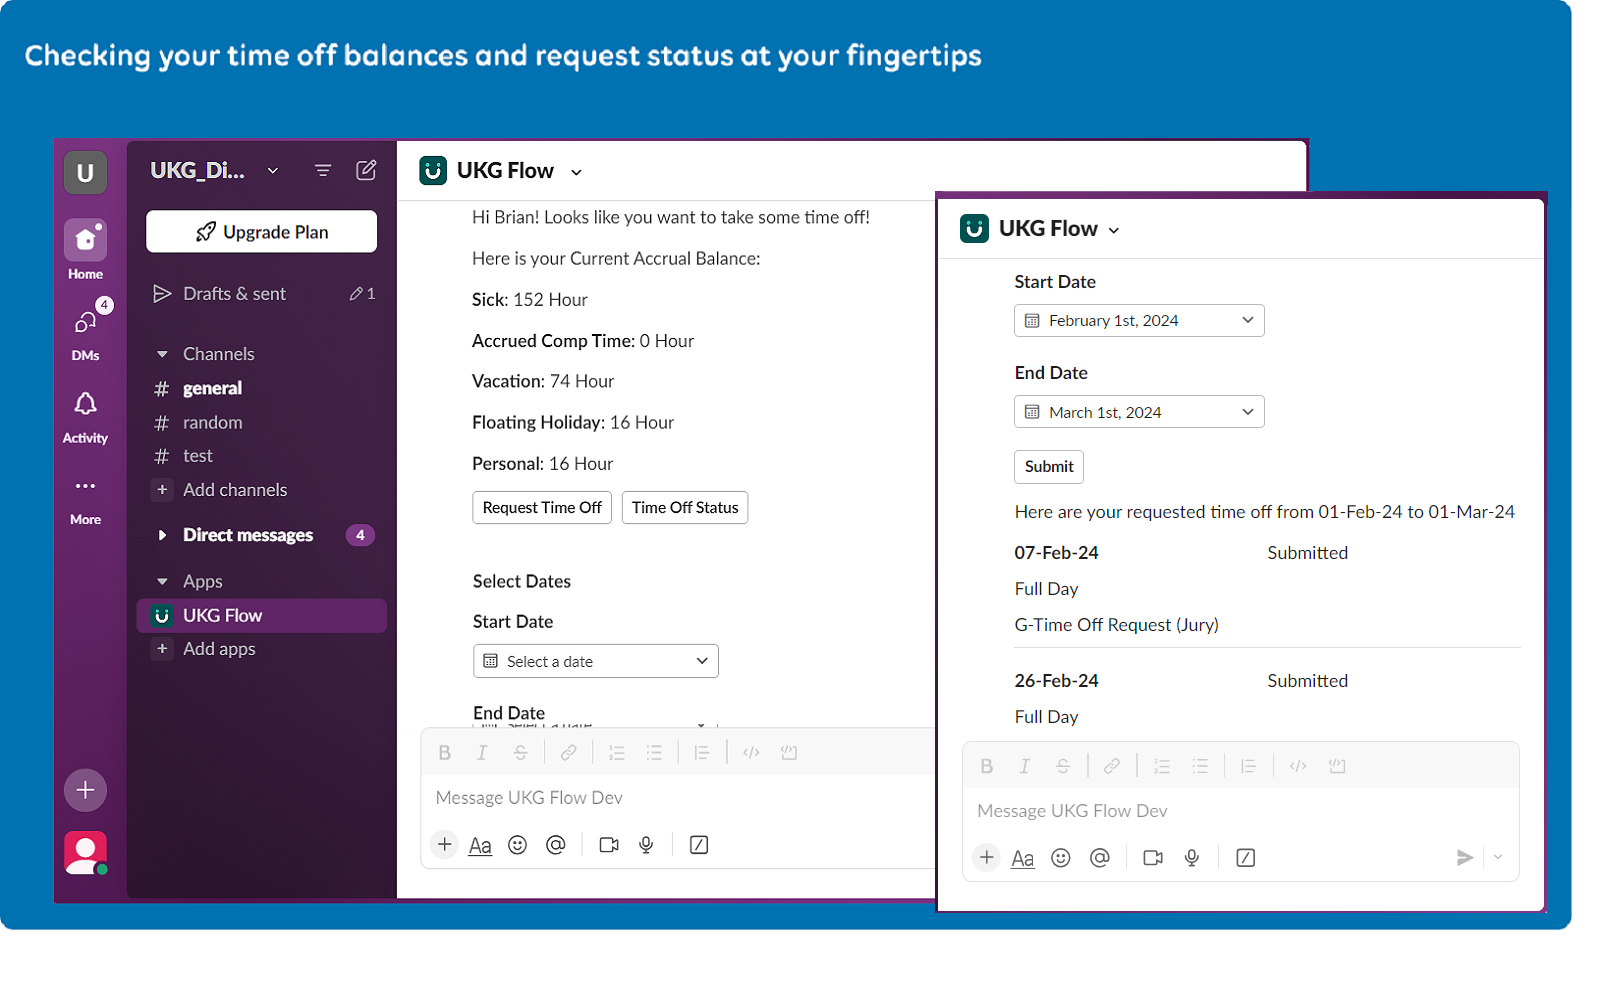Click the workspace U avatar
This screenshot has height=1000, width=1600.
pos(85,172)
